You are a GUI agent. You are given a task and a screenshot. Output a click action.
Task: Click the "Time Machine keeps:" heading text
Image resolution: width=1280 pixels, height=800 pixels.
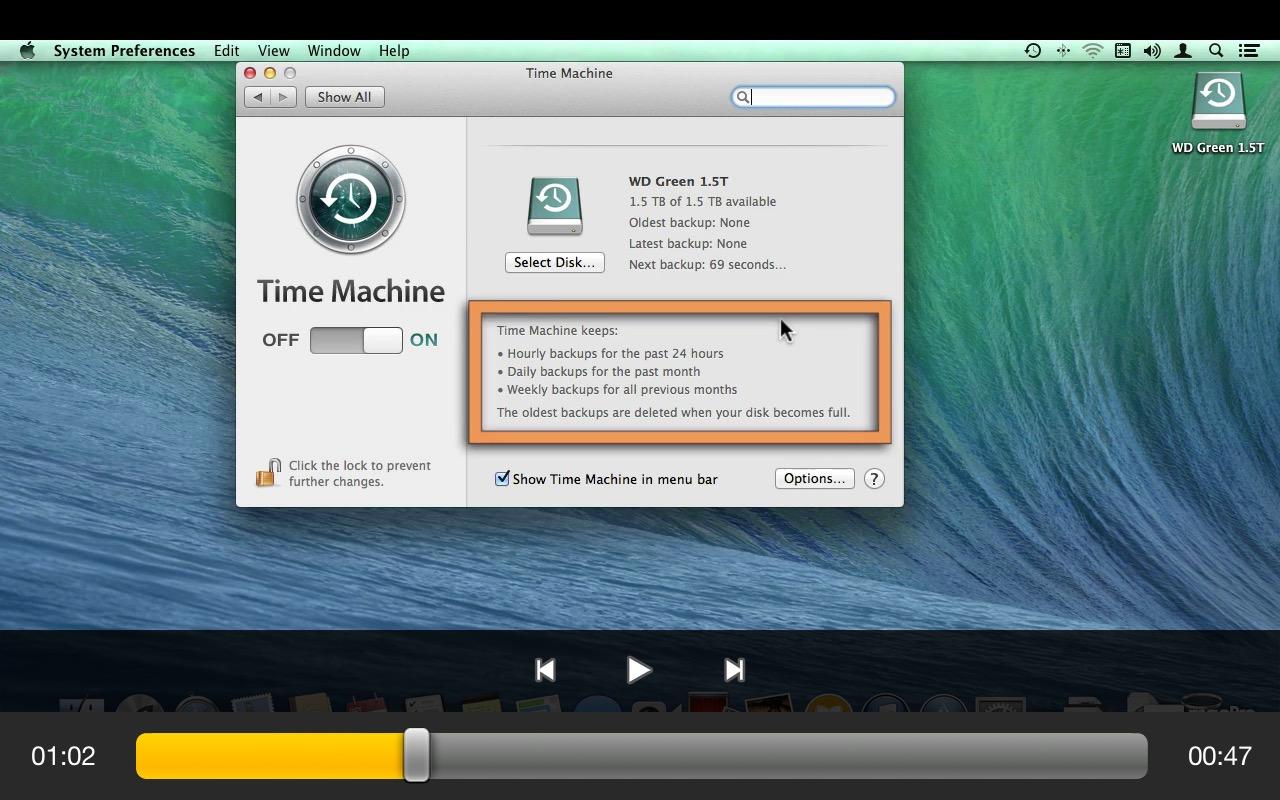click(557, 330)
